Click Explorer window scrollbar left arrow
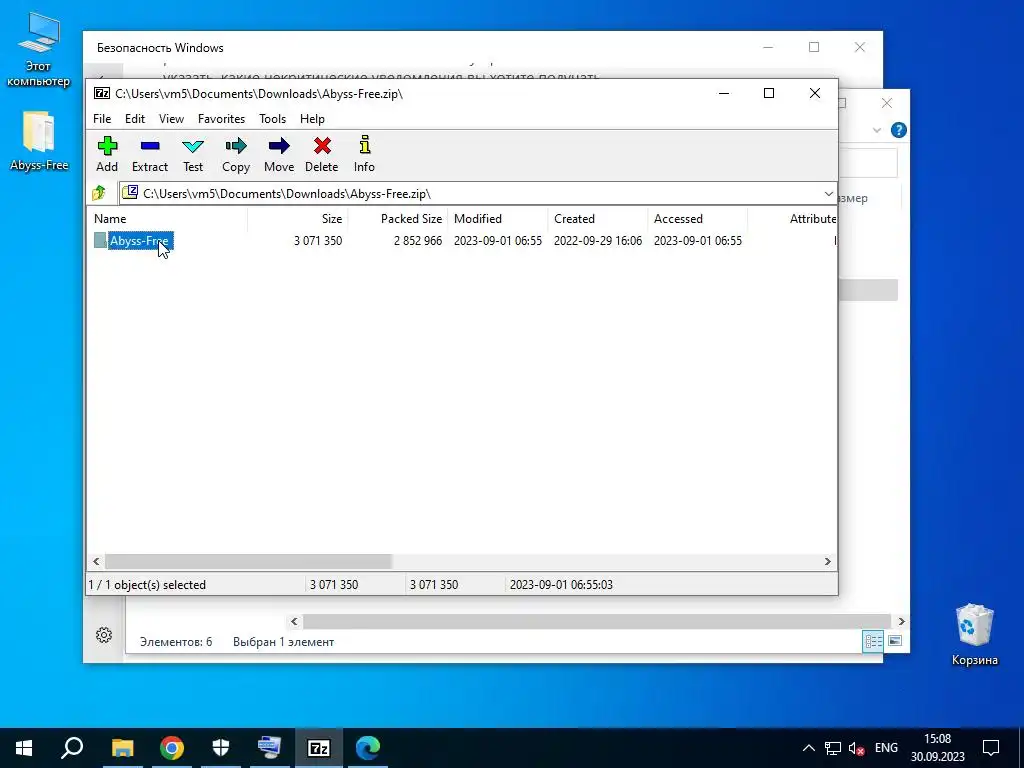 [x=294, y=622]
